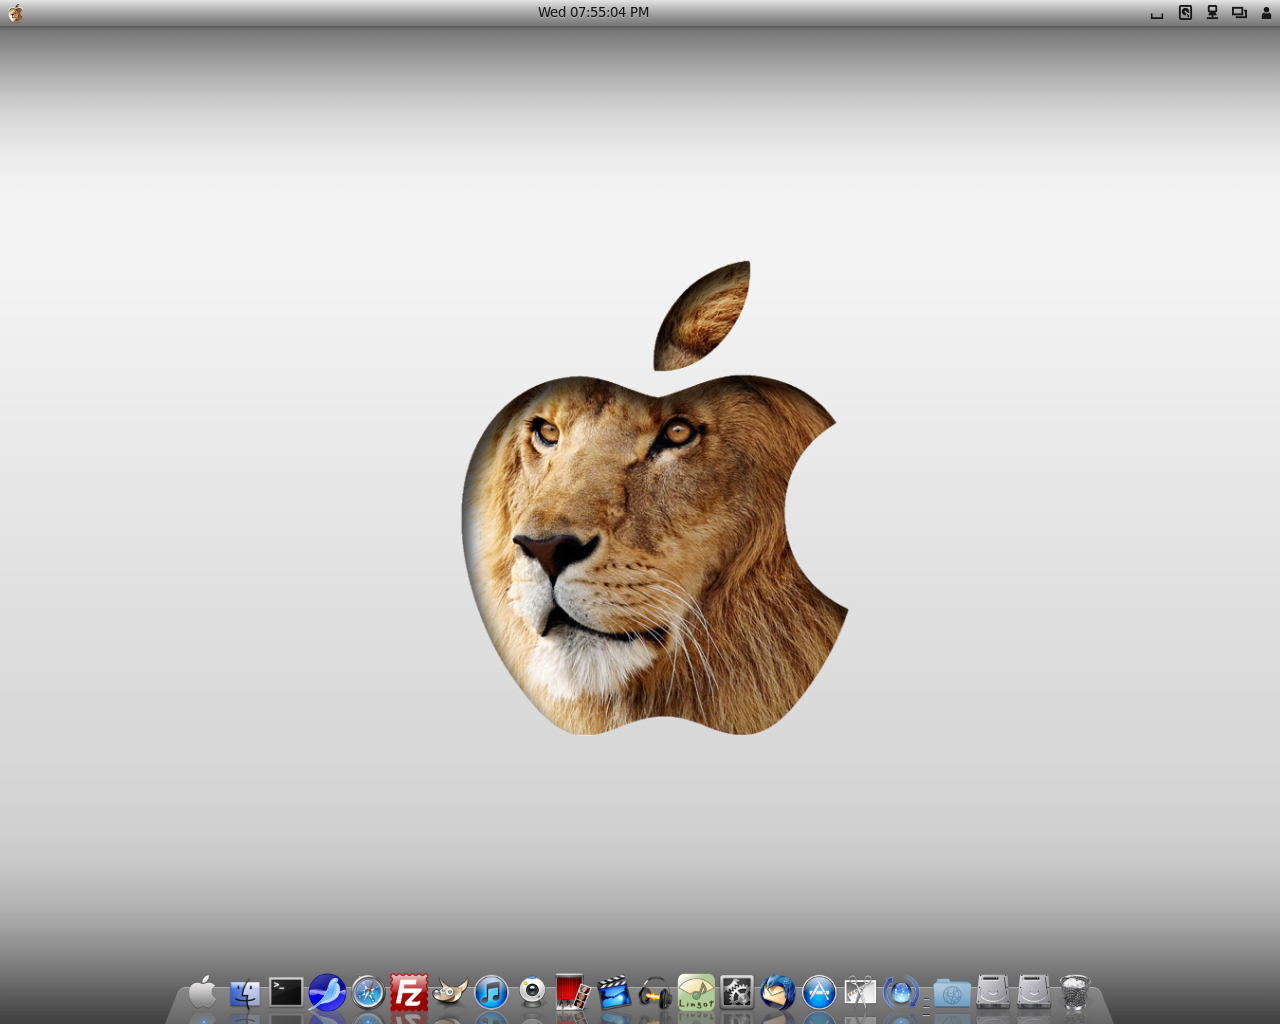This screenshot has width=1280, height=1024.
Task: Open the Lingot tuner app
Action: pos(696,993)
